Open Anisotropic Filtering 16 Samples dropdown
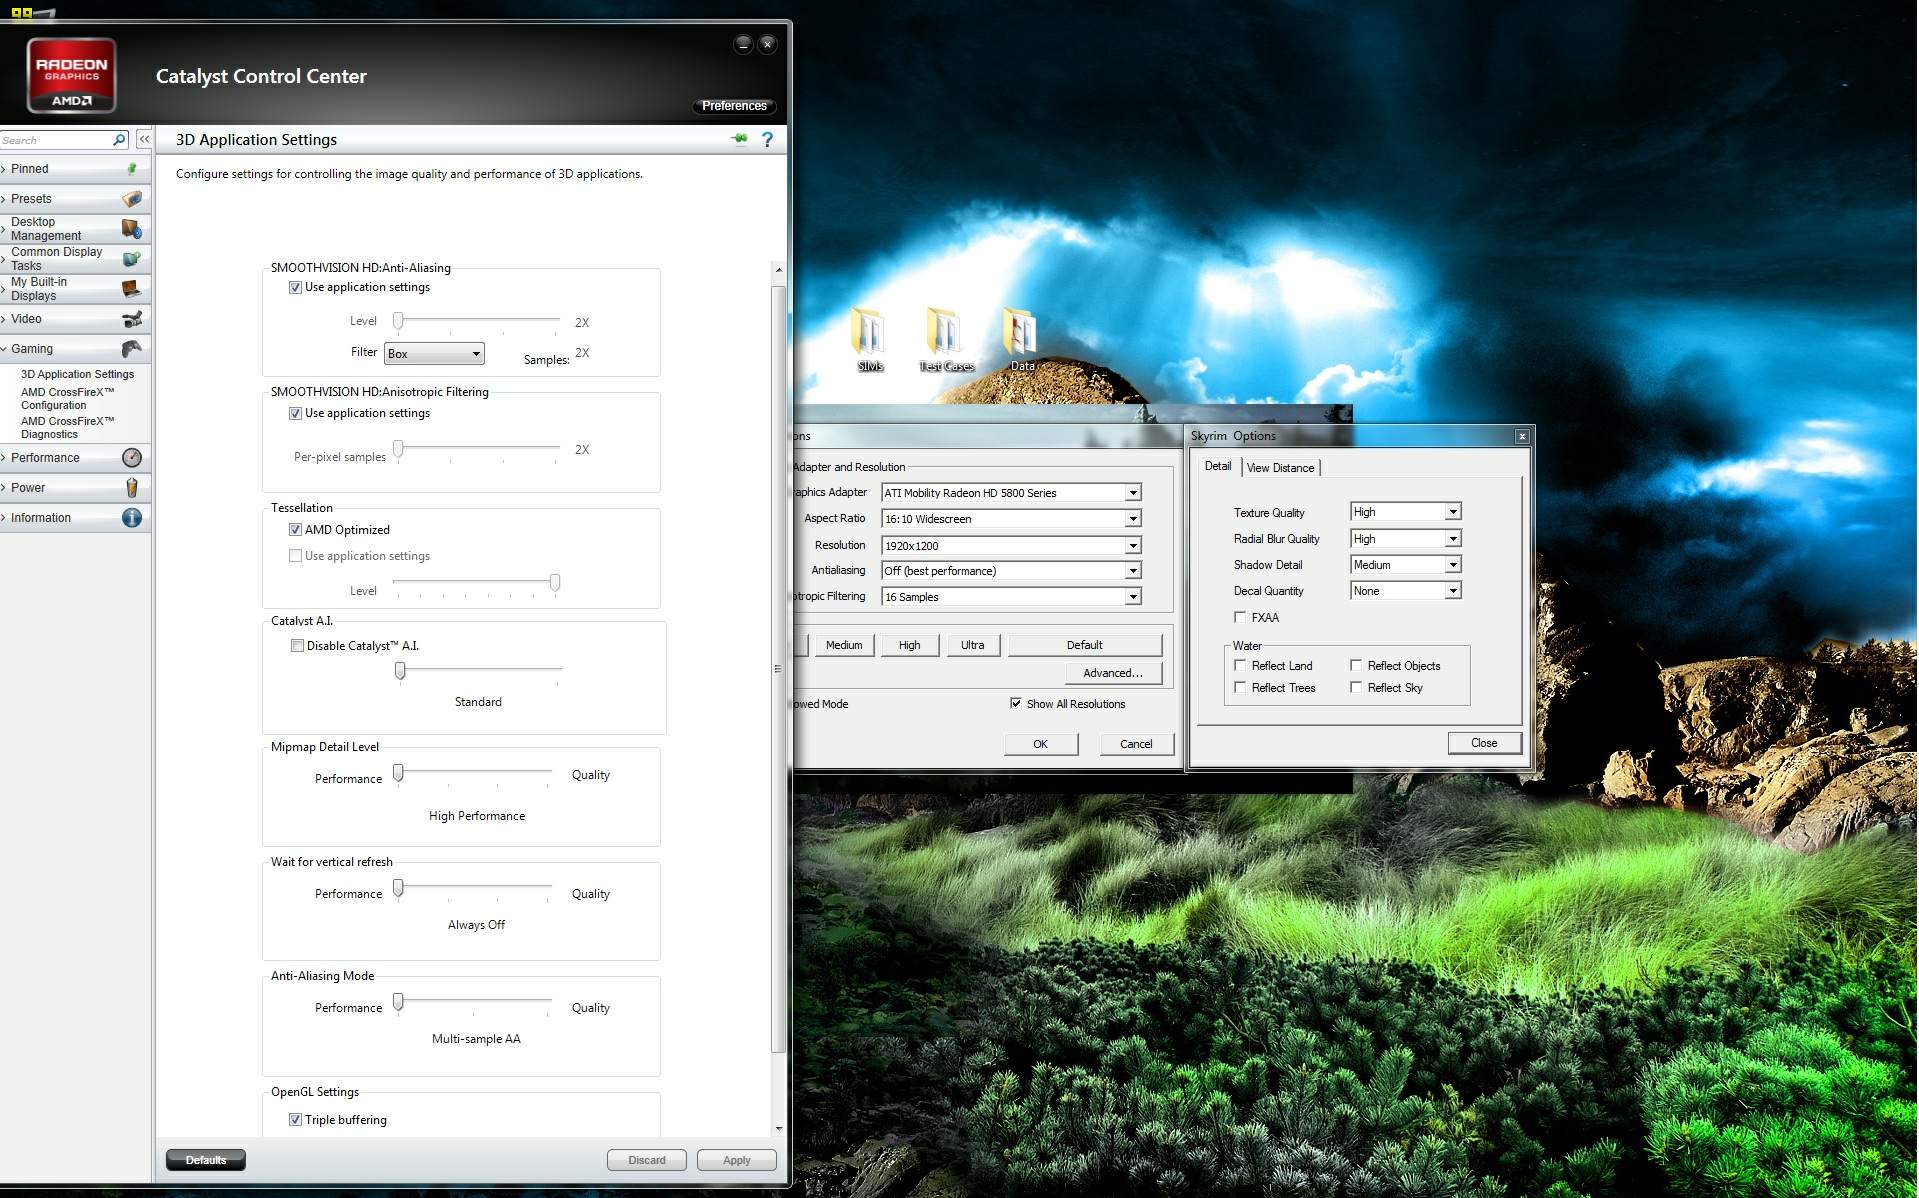The image size is (1919, 1198). click(1011, 597)
